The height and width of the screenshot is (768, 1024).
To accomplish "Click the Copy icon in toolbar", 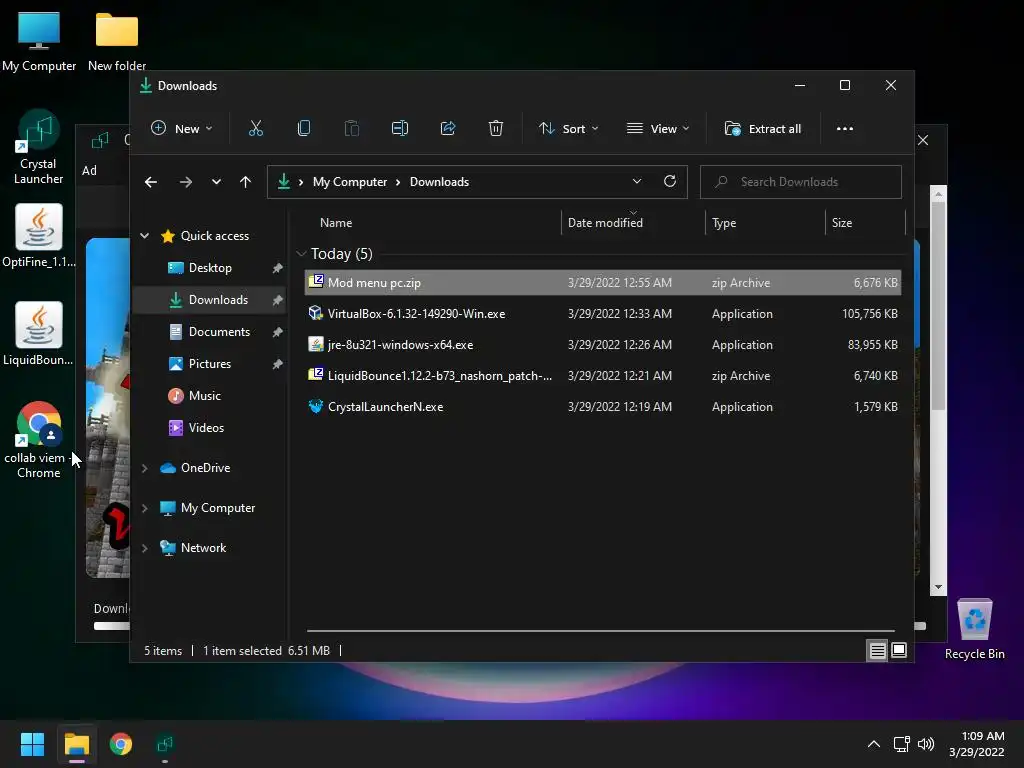I will (304, 129).
